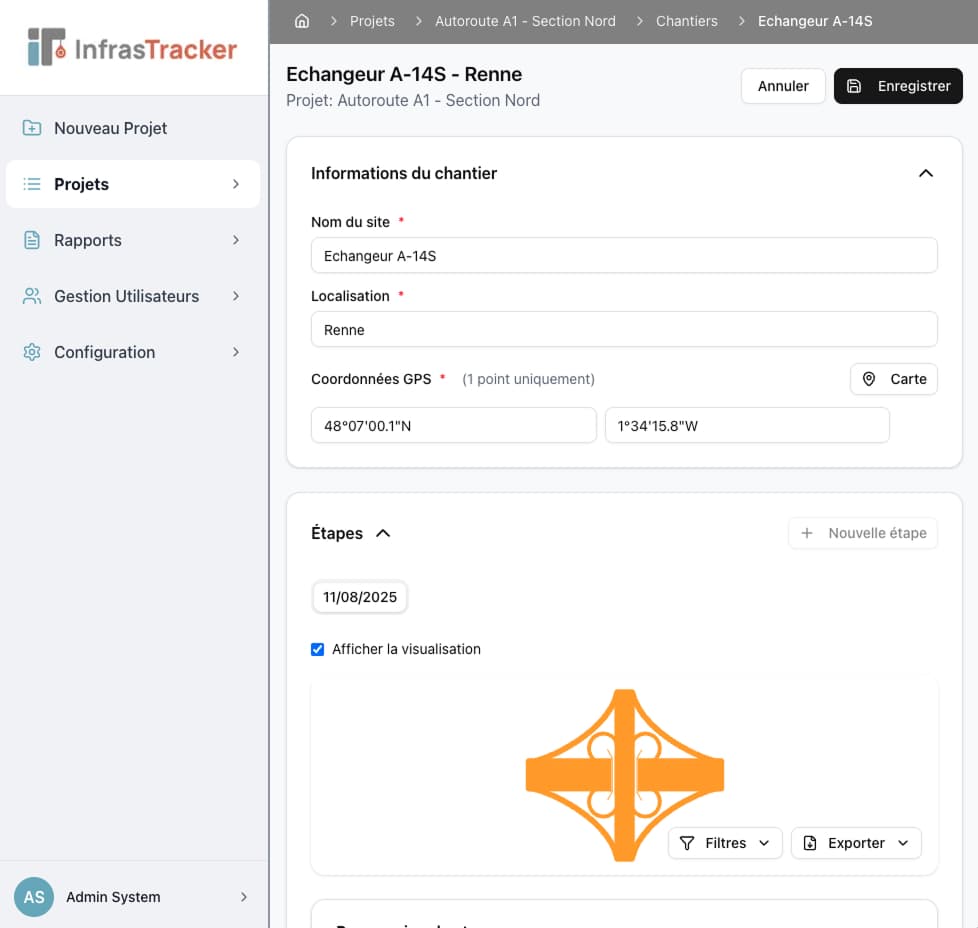Click the Gestion Utilisateurs people icon
This screenshot has height=928, width=978.
pos(31,296)
